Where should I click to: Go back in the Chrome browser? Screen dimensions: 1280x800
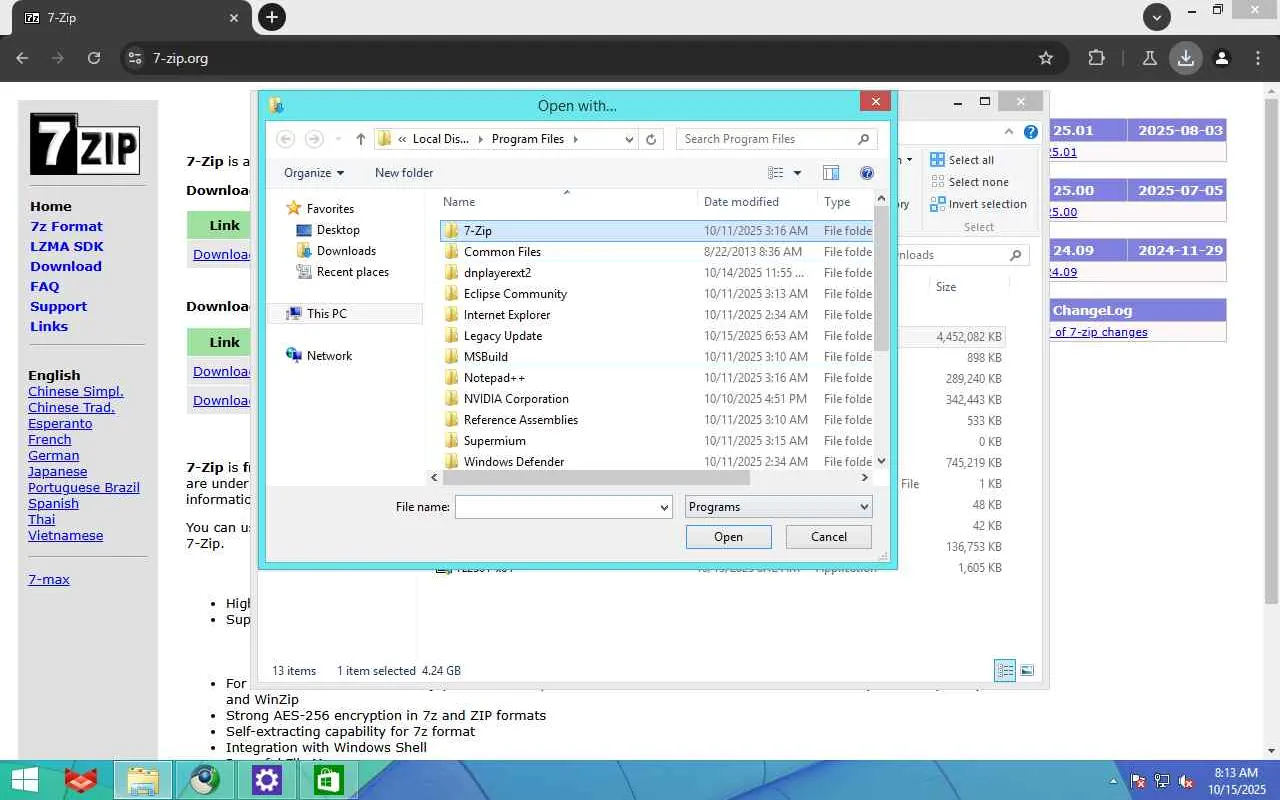[x=22, y=58]
